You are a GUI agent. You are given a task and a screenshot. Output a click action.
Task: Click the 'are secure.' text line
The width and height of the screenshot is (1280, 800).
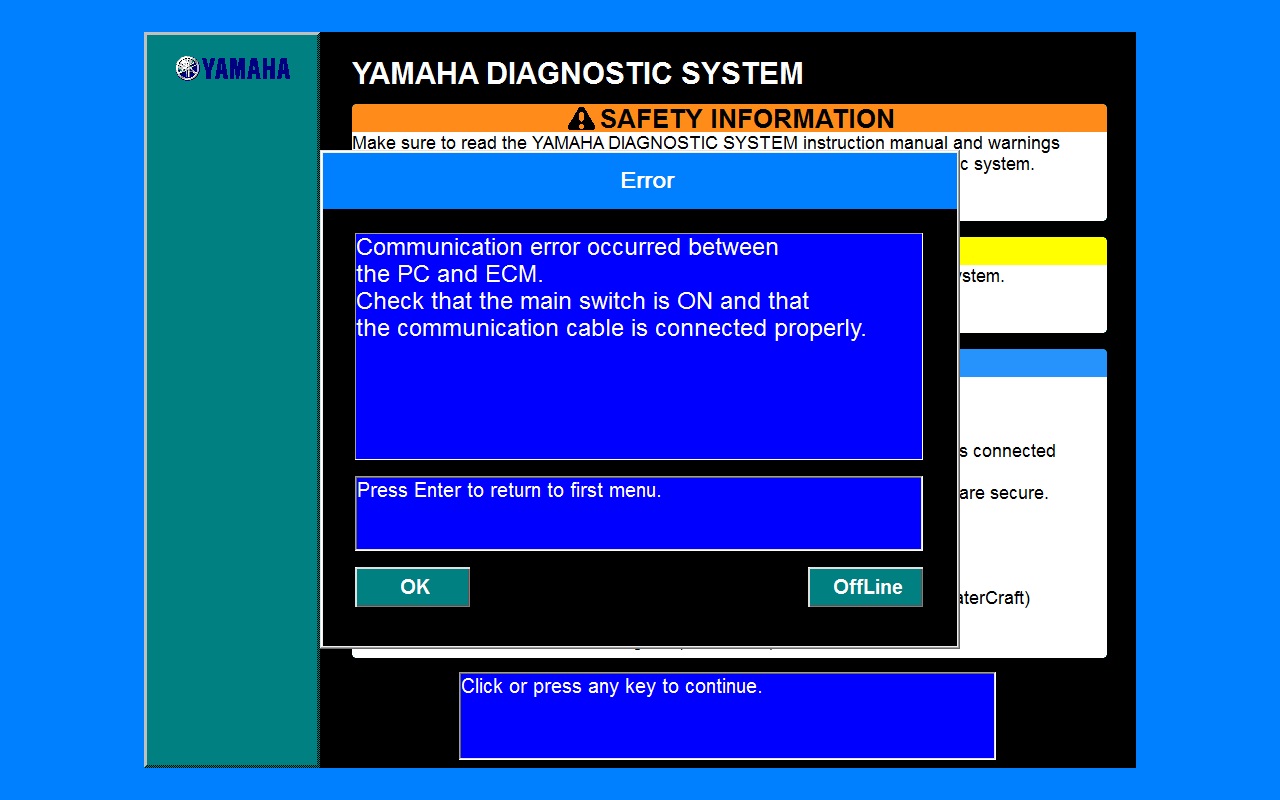(x=1004, y=493)
